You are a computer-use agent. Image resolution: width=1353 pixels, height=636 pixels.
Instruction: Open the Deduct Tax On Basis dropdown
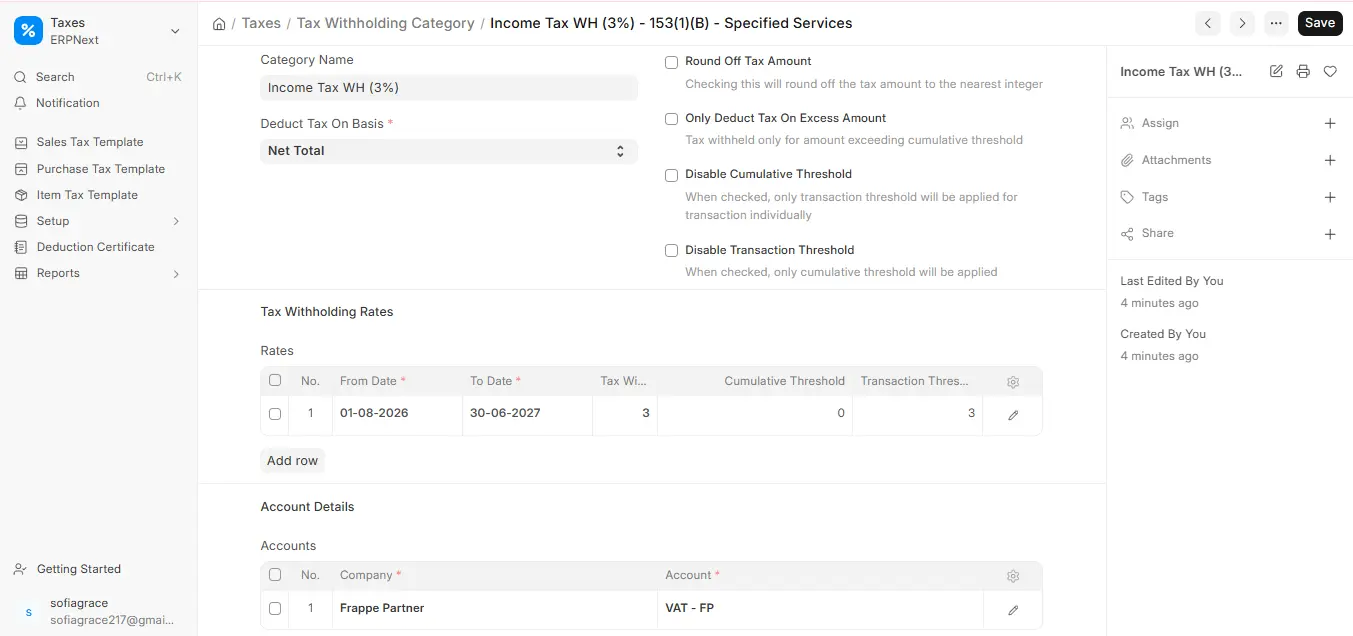point(449,151)
